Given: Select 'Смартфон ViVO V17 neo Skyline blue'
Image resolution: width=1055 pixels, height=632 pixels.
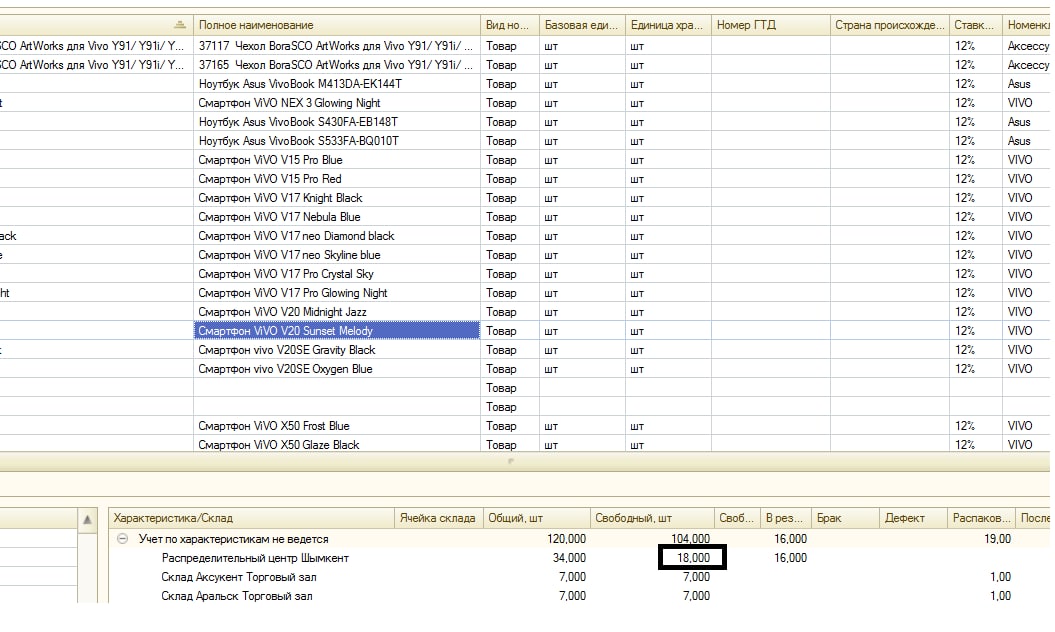Looking at the screenshot, I should (289, 255).
